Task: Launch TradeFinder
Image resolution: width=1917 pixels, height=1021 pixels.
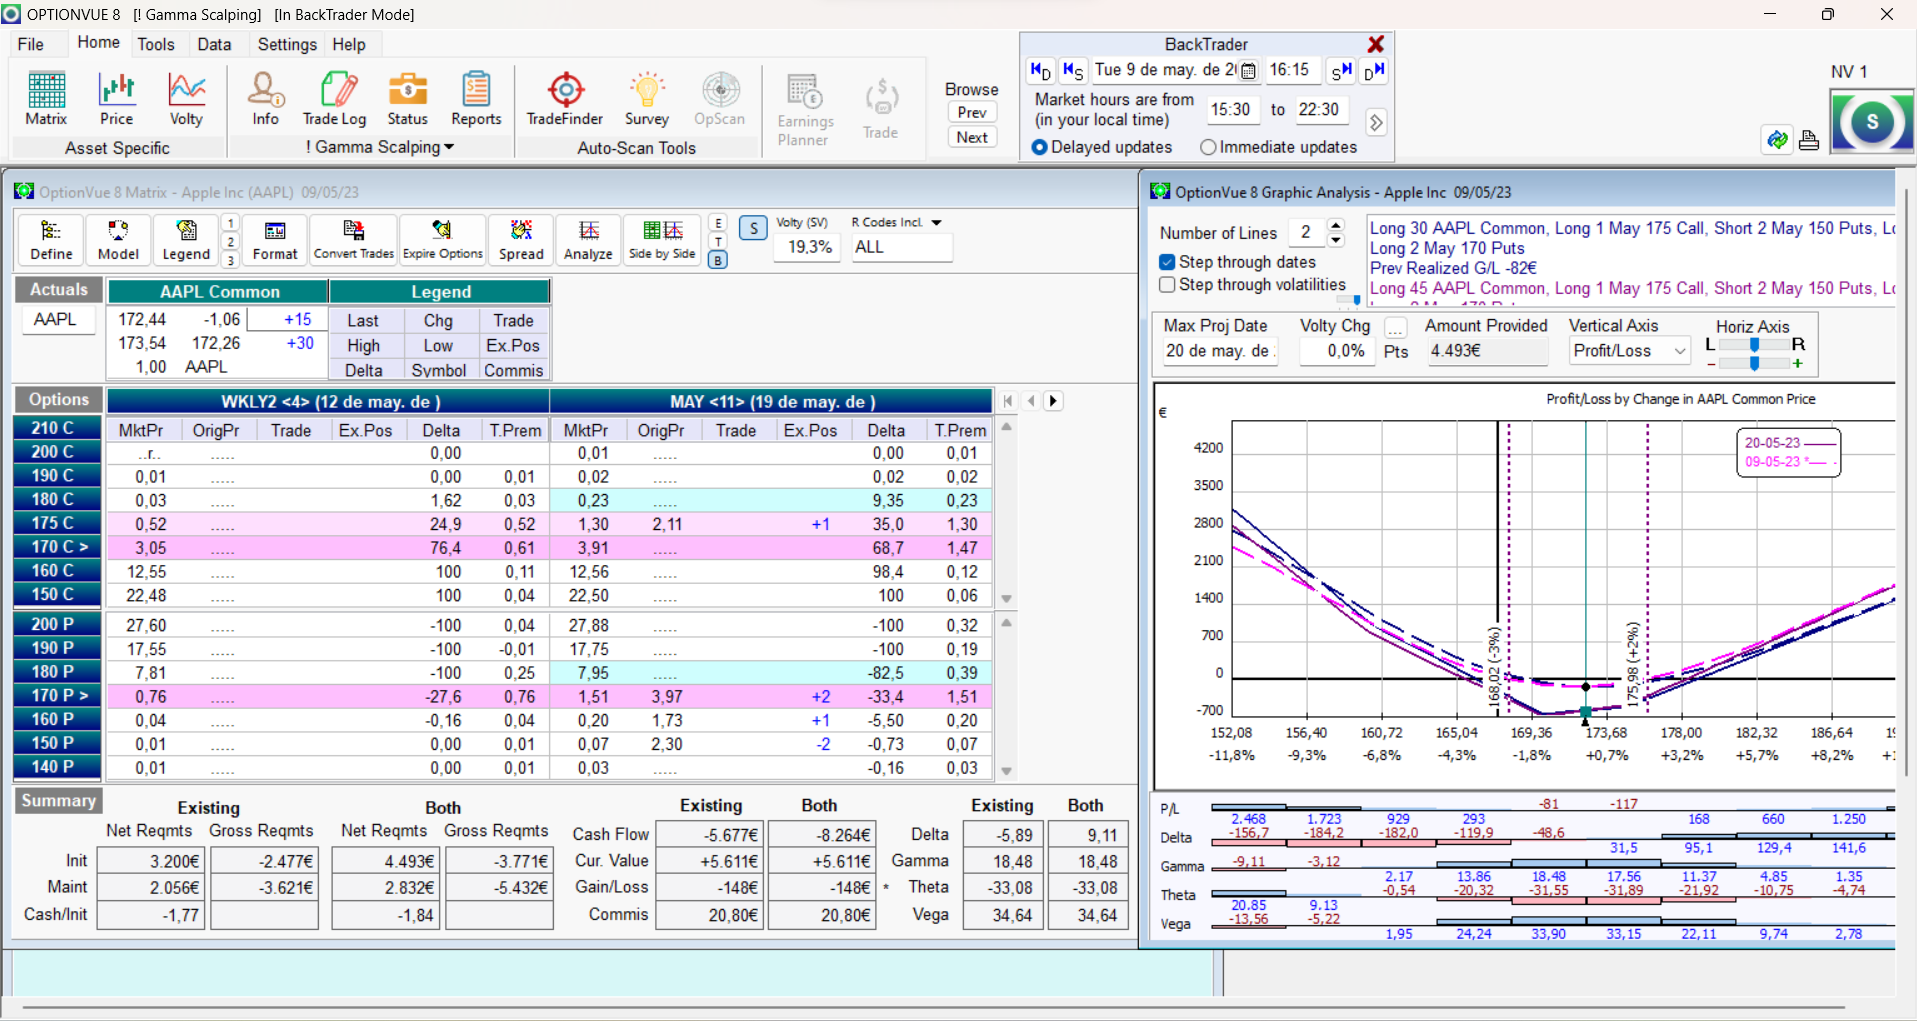Action: pos(565,99)
